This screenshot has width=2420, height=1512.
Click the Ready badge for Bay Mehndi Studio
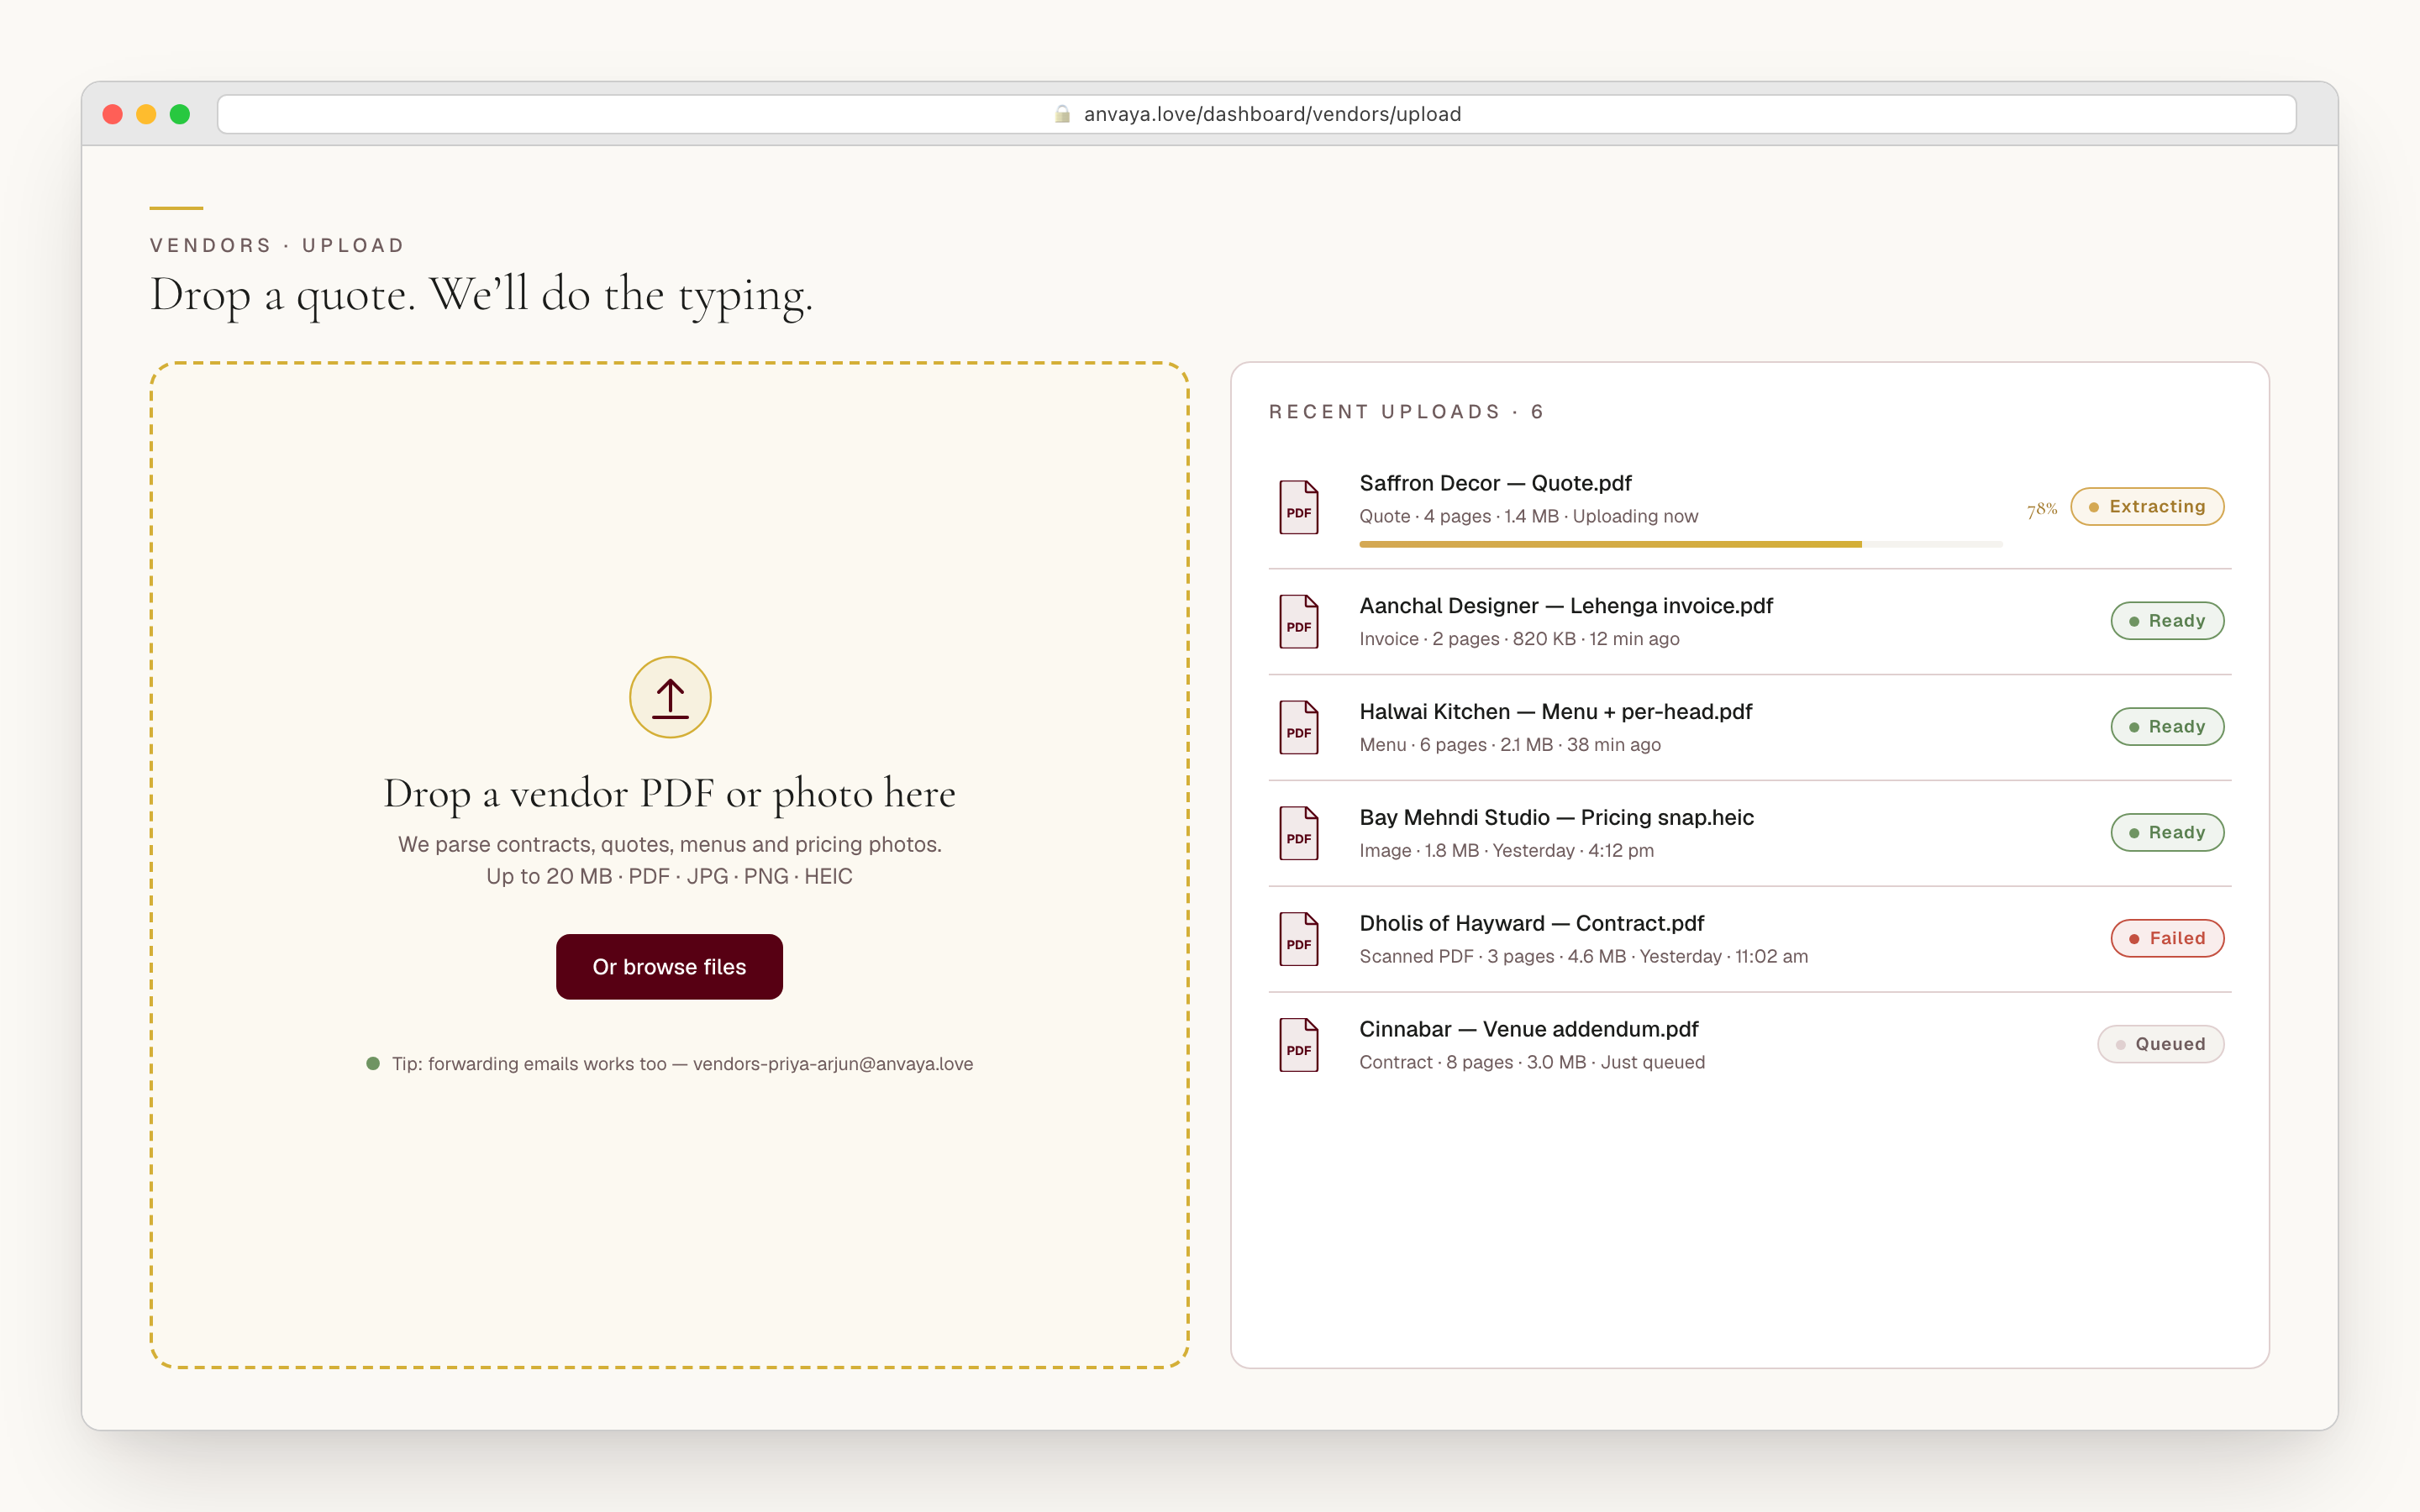point(2167,832)
